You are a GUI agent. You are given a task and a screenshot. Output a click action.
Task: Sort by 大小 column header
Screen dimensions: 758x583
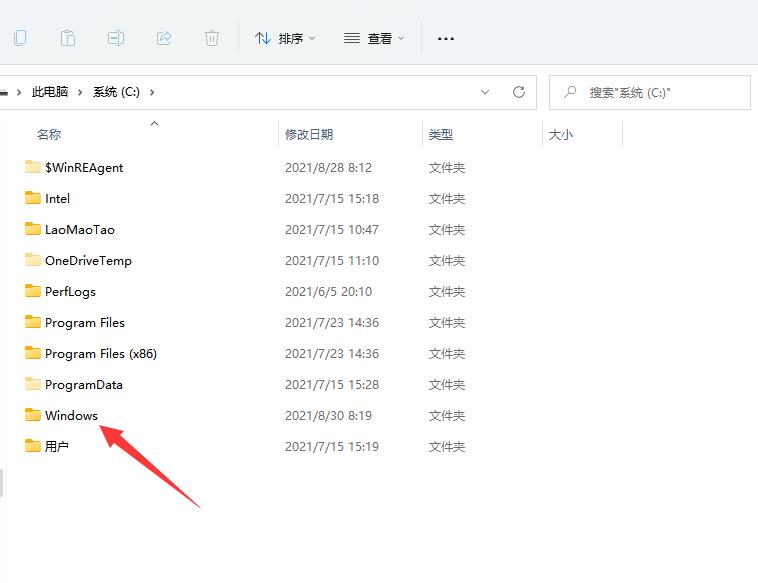tap(560, 134)
